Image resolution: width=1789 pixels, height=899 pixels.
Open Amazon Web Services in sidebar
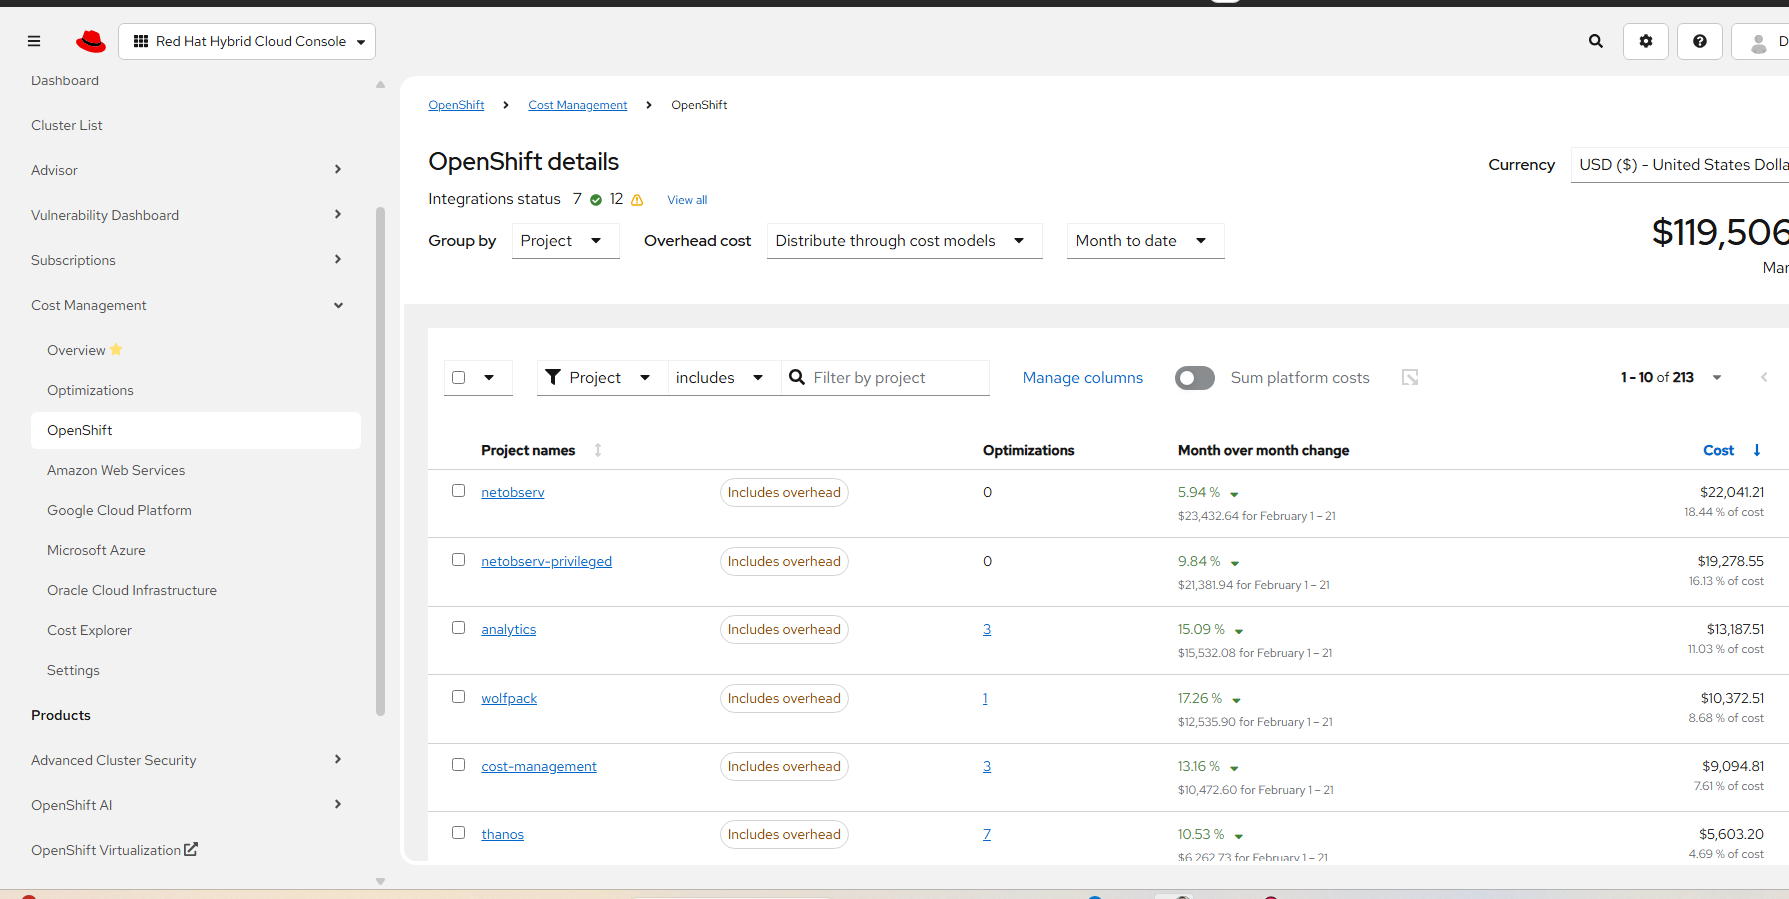pyautogui.click(x=116, y=470)
